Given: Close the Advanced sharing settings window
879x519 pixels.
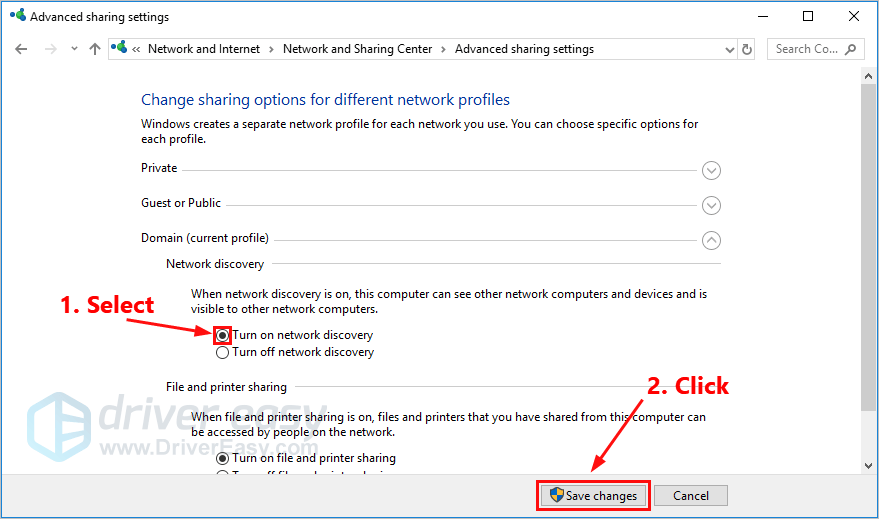Looking at the screenshot, I should [x=854, y=16].
